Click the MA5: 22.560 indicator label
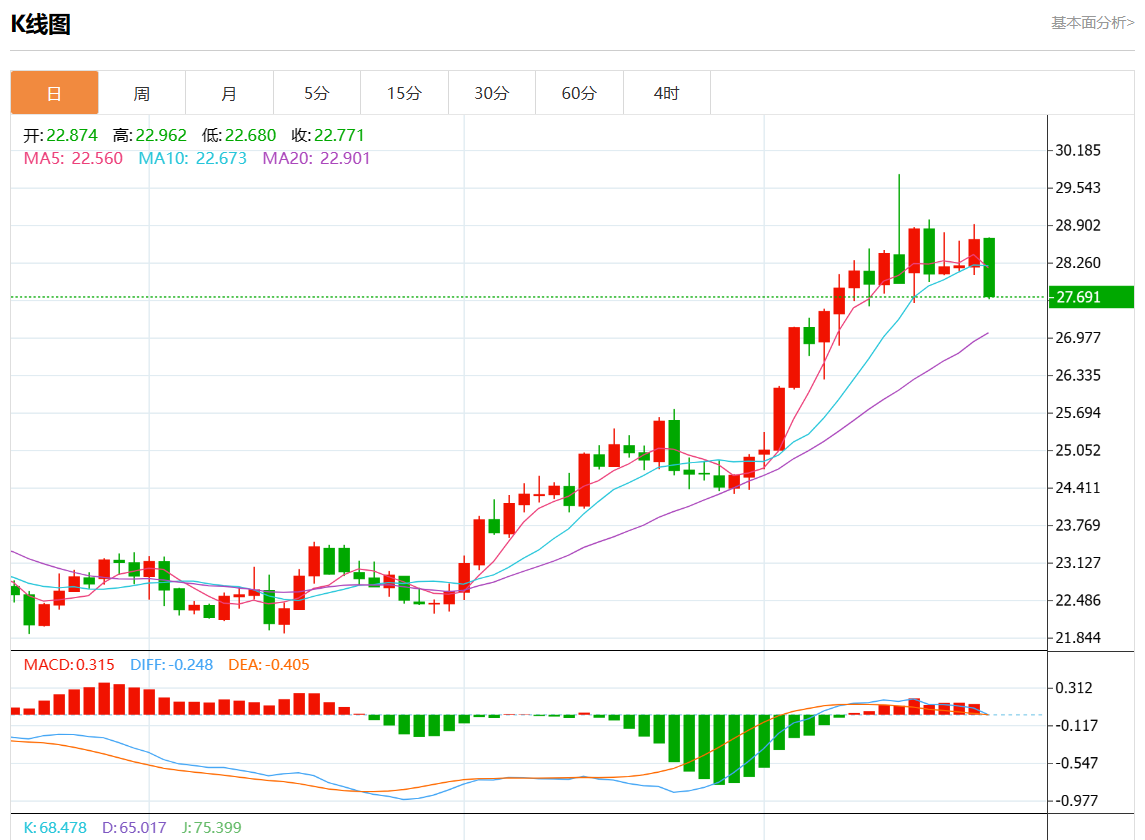The height and width of the screenshot is (840, 1145). (73, 159)
